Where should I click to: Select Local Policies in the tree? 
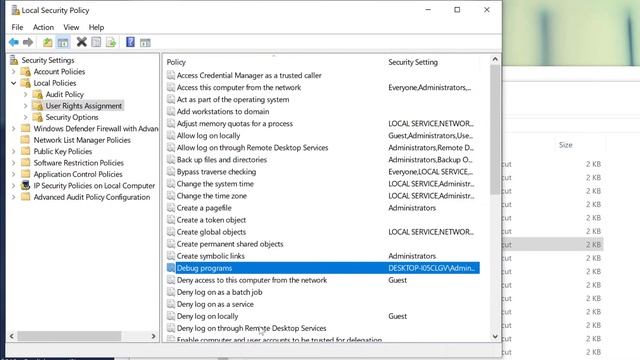(55, 83)
